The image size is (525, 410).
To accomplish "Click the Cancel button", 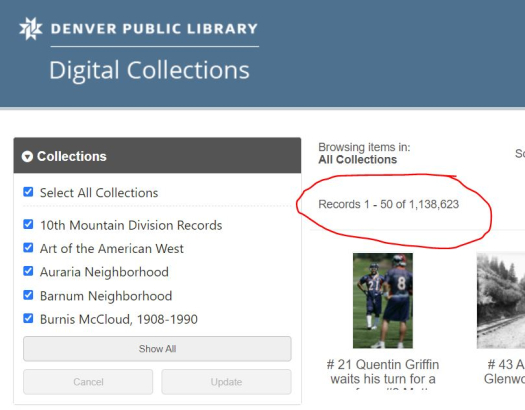I will (x=88, y=382).
